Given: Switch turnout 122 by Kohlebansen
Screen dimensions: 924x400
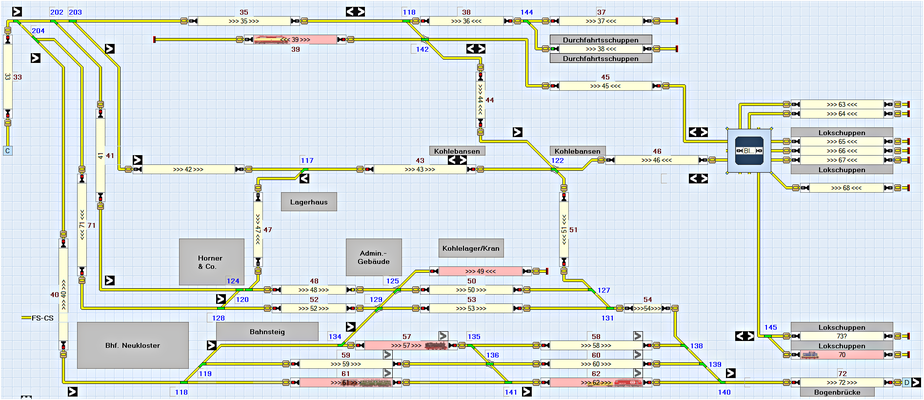Looking at the screenshot, I should click(x=555, y=170).
